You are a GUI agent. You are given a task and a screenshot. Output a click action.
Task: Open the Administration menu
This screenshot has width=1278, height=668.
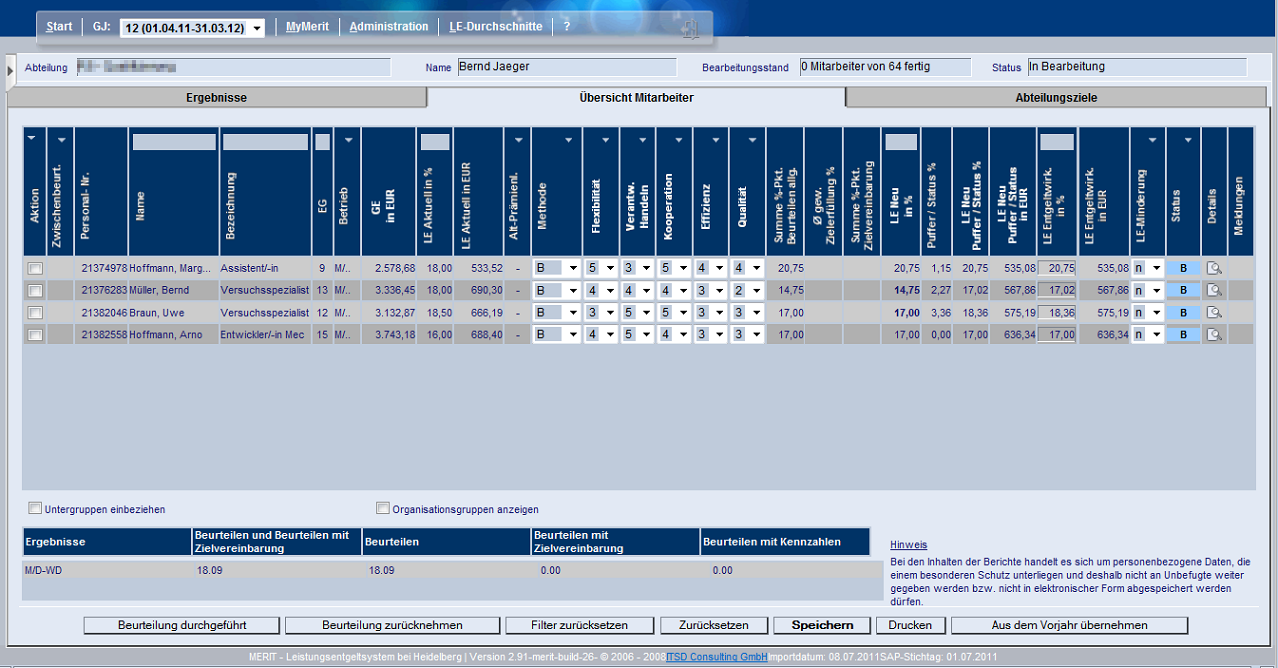389,27
